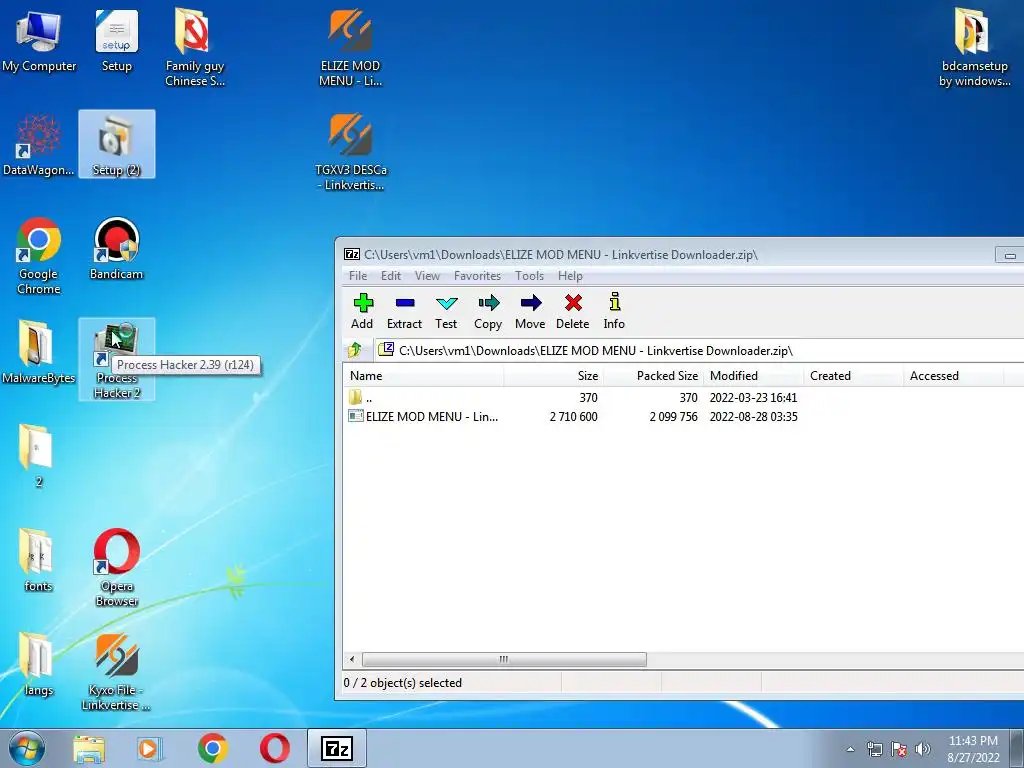1024x768 pixels.
Task: Sort by the Size column header
Action: [554, 376]
